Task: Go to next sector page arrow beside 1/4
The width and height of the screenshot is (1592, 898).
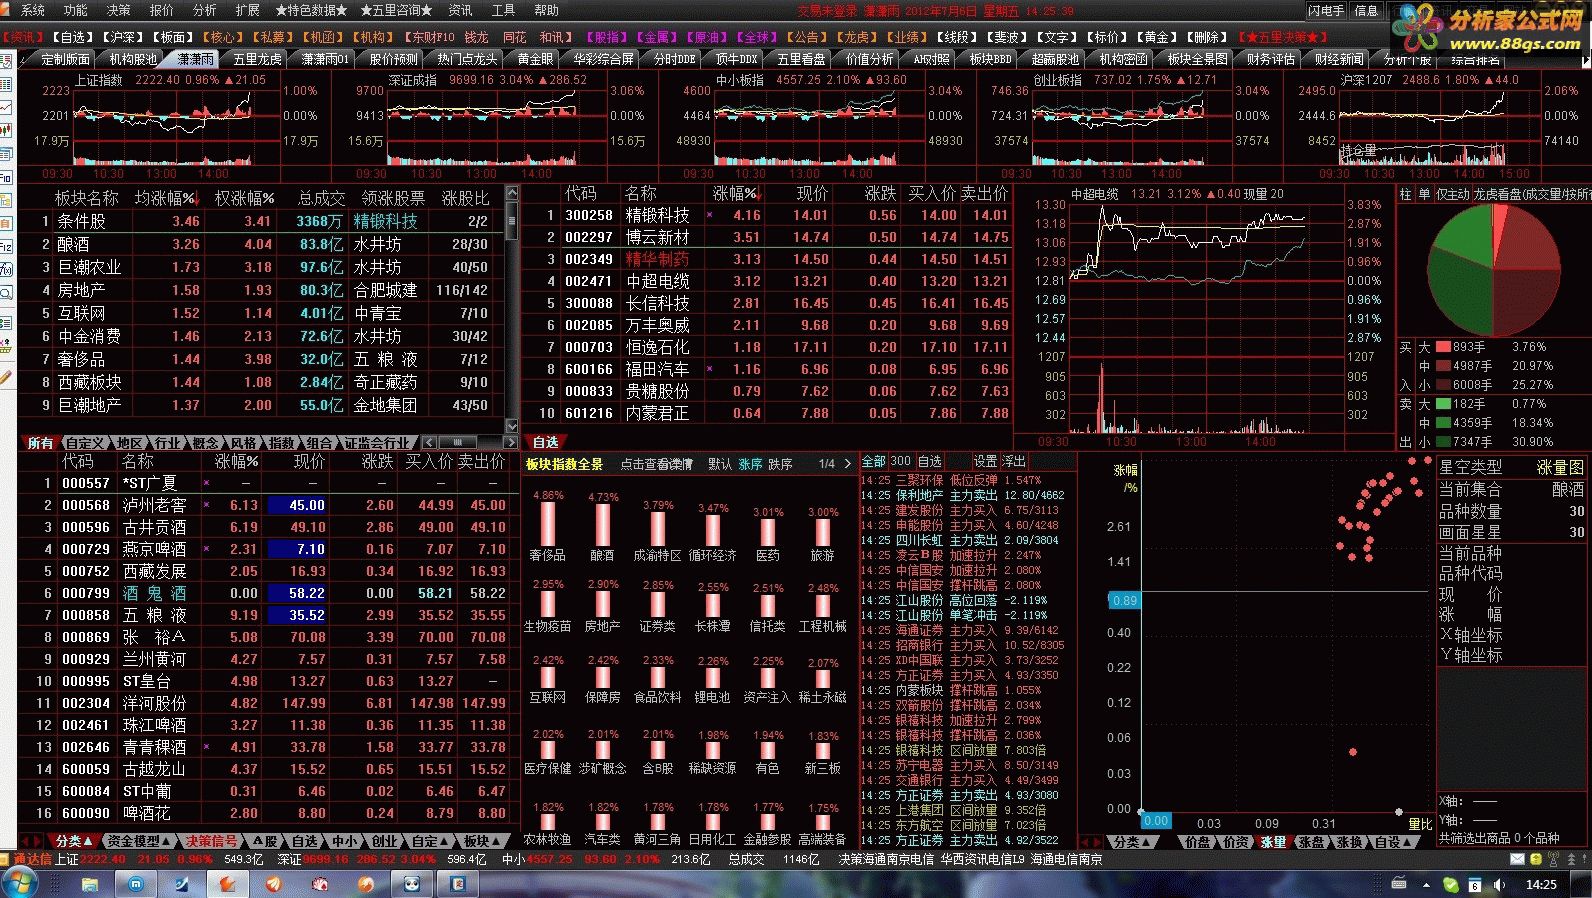Action: point(847,464)
